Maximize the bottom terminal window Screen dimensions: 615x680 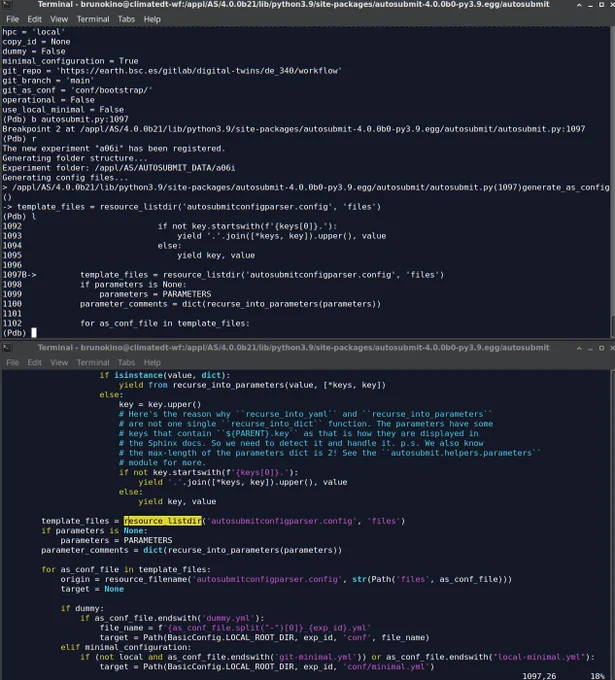602,348
